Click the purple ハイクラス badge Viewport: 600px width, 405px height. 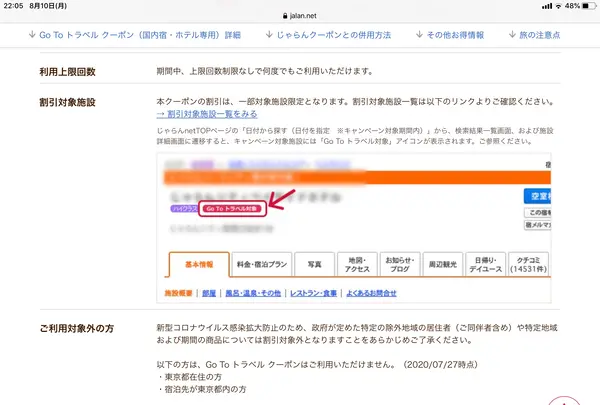point(183,209)
